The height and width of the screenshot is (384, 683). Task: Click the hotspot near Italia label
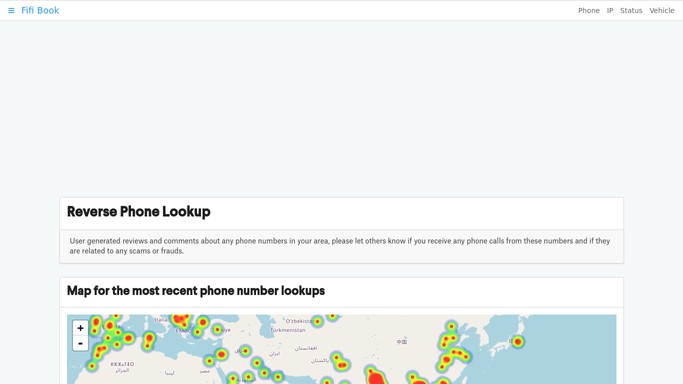click(180, 320)
